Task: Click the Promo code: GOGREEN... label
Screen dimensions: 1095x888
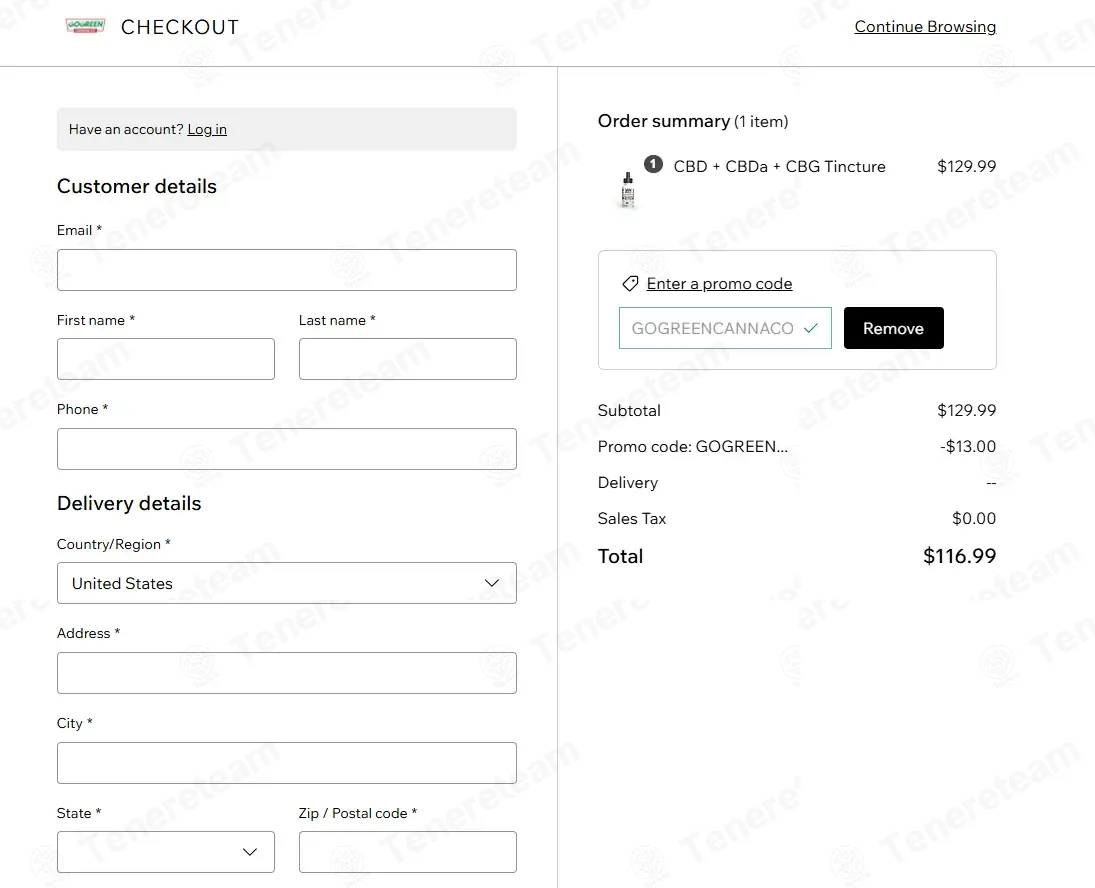Action: coord(693,446)
